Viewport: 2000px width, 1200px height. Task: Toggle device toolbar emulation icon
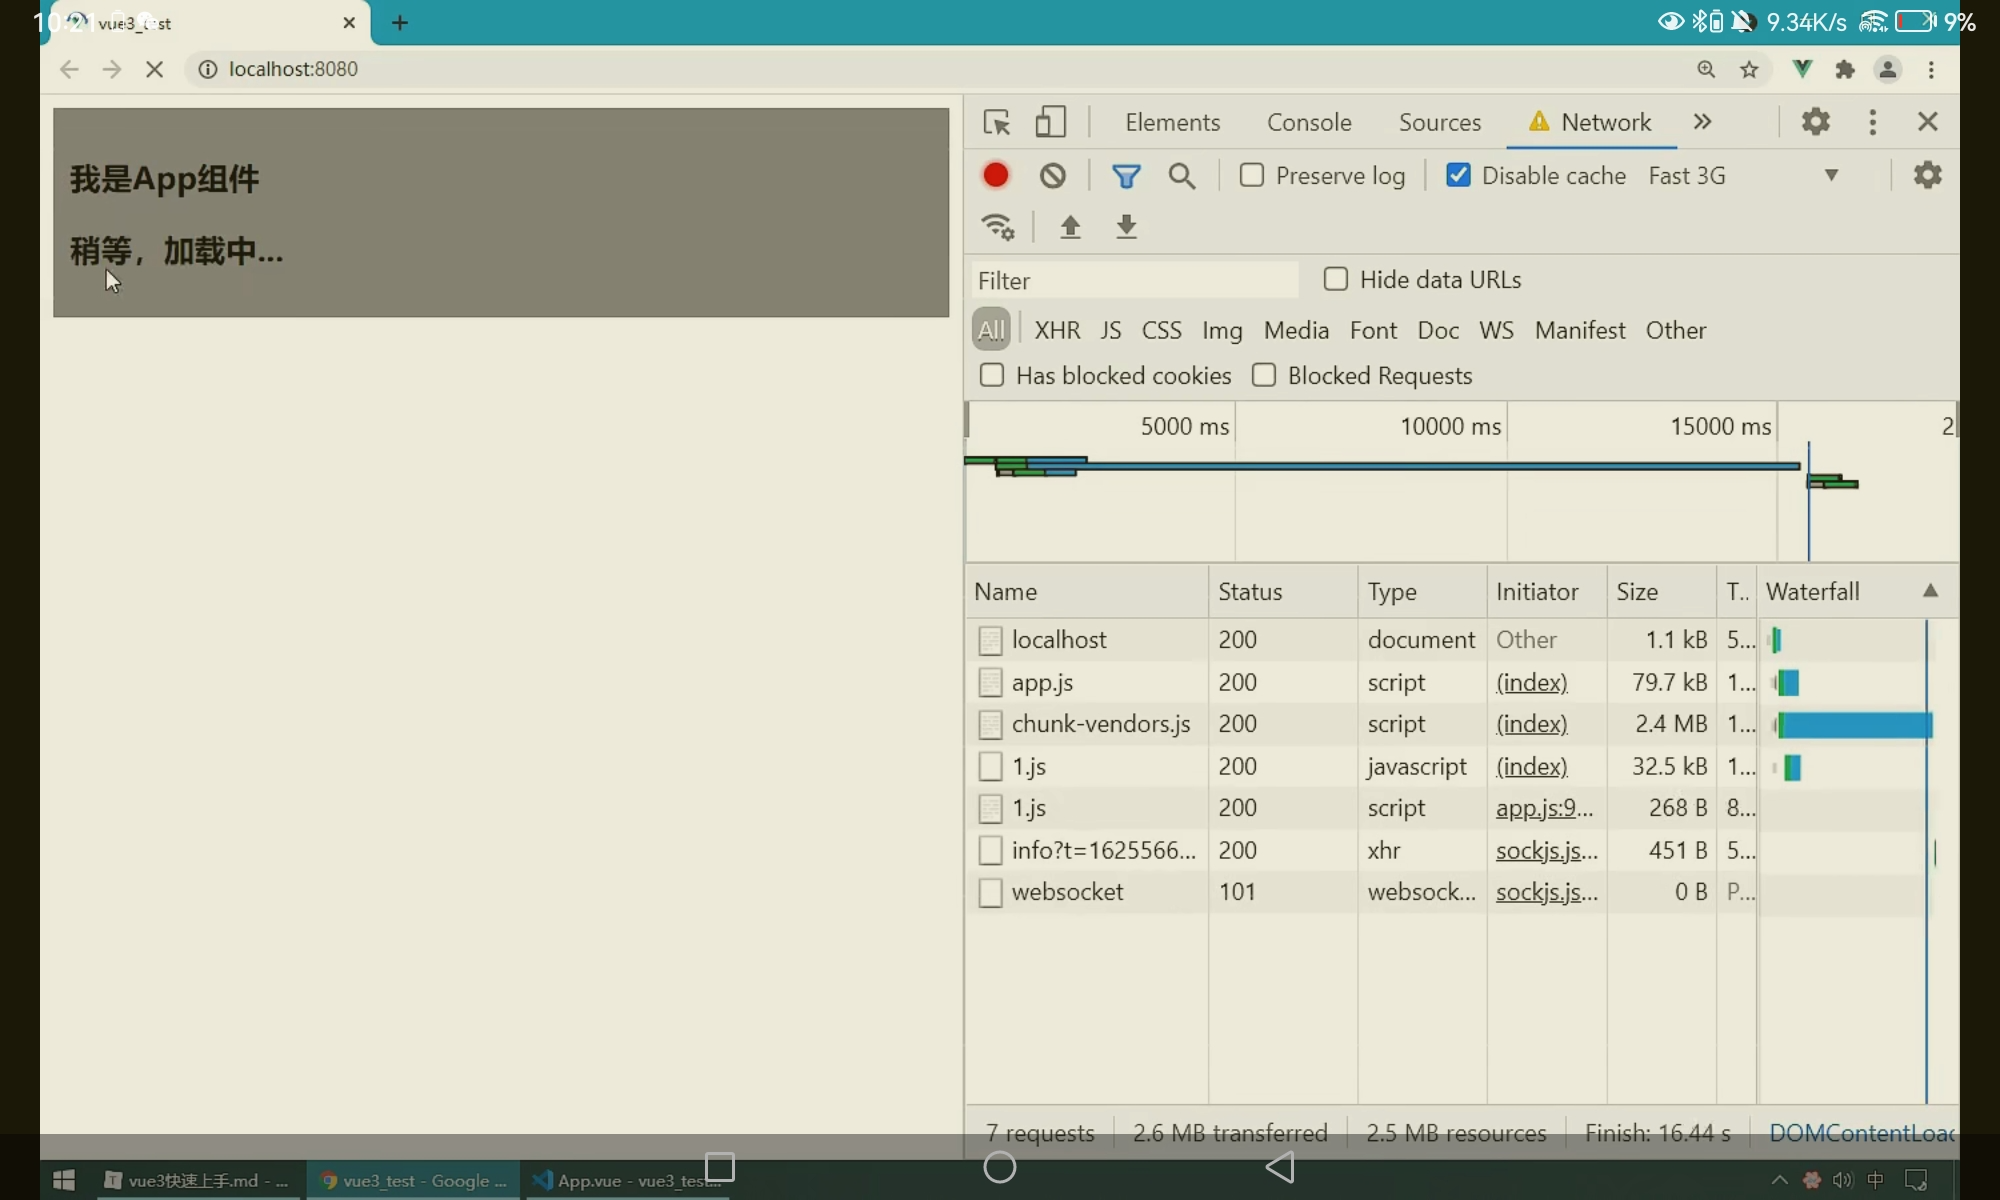pyautogui.click(x=1049, y=122)
